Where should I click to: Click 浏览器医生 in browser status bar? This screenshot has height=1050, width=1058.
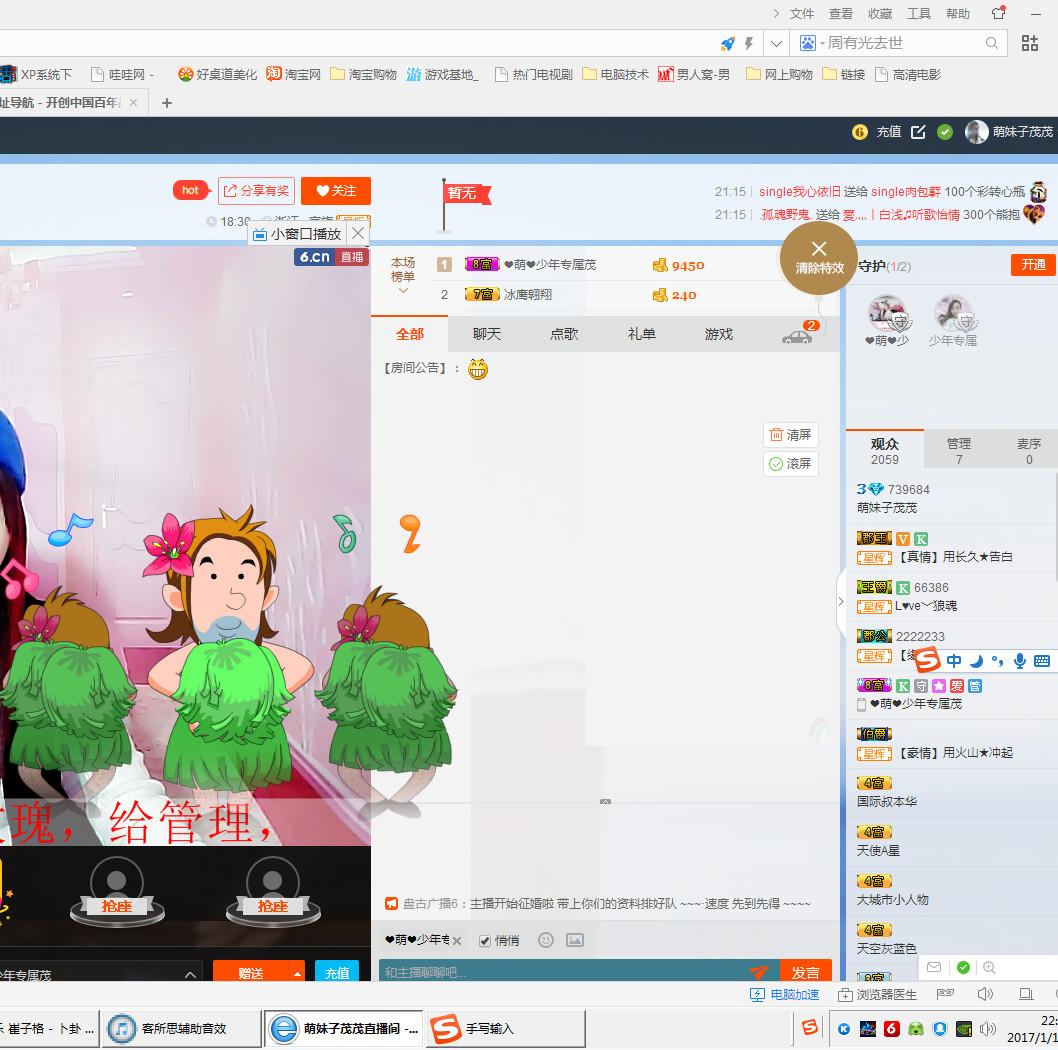pyautogui.click(x=877, y=994)
